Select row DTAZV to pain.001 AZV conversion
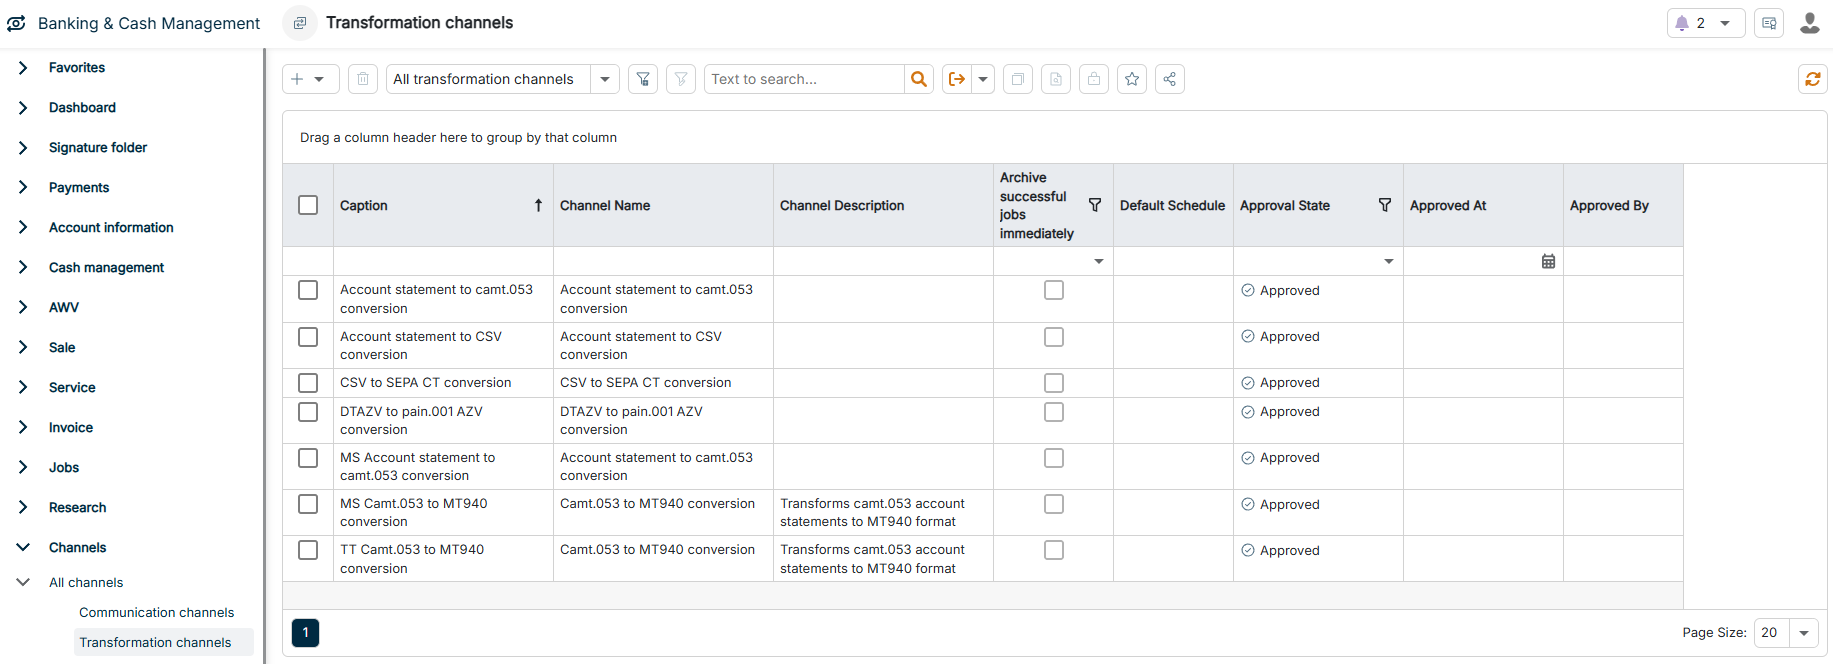The image size is (1833, 664). 308,412
